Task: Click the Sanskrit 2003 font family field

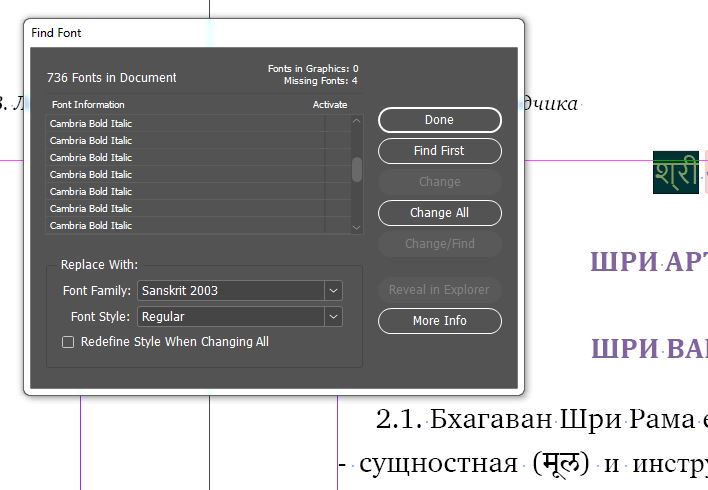Action: [x=231, y=290]
